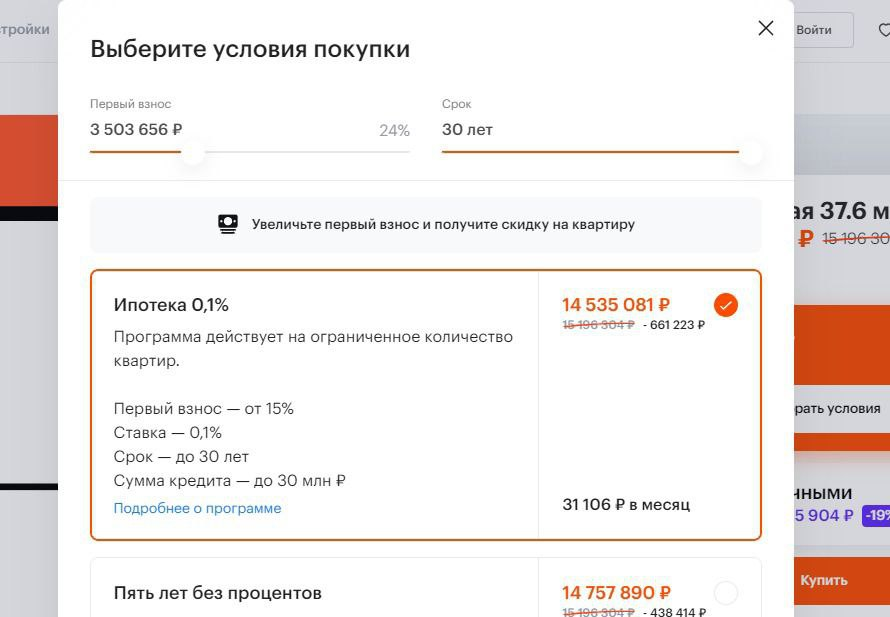Click the Первый взнос slider handle
This screenshot has height=617, width=890.
click(193, 153)
